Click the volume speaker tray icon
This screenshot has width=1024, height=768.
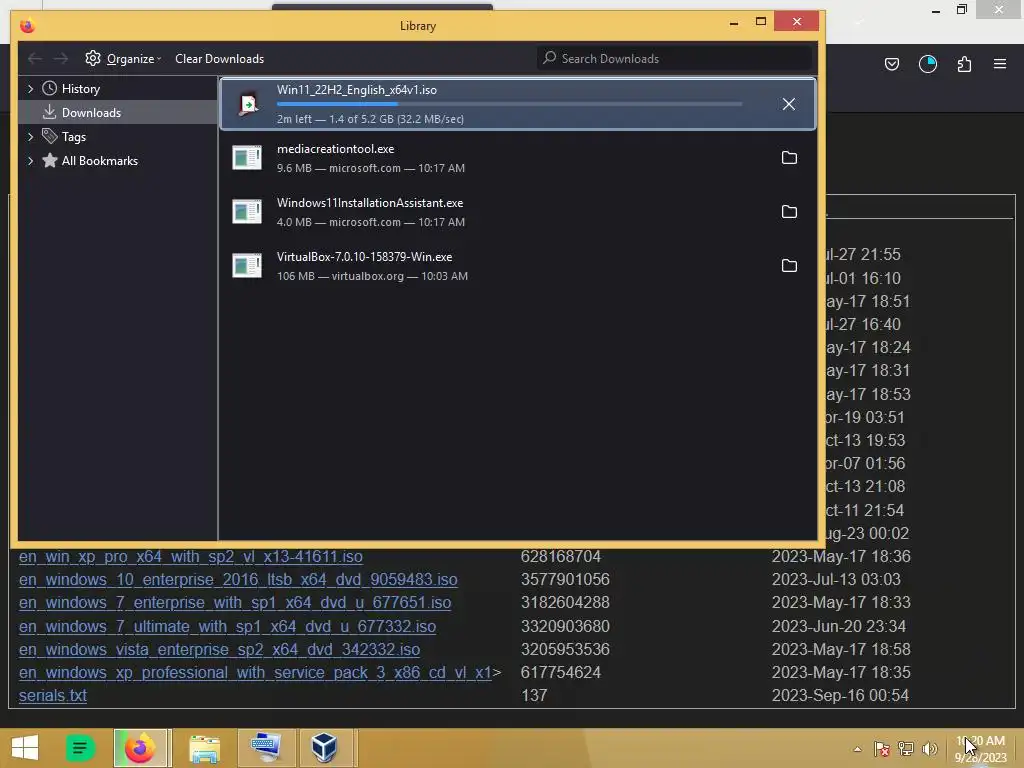pyautogui.click(x=929, y=749)
